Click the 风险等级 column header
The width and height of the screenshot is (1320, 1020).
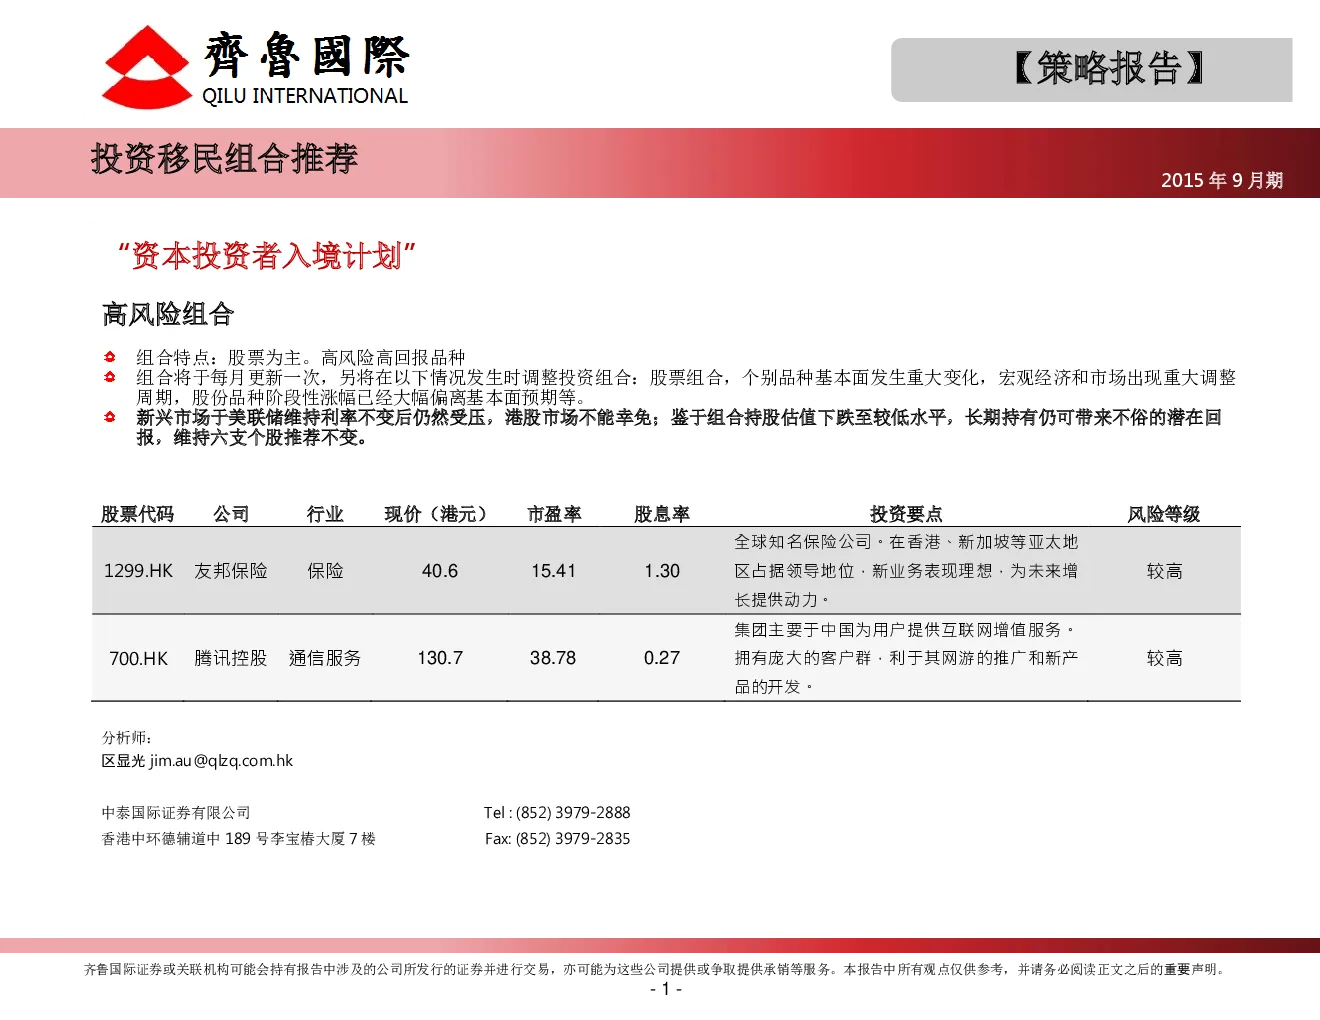pyautogui.click(x=1164, y=514)
